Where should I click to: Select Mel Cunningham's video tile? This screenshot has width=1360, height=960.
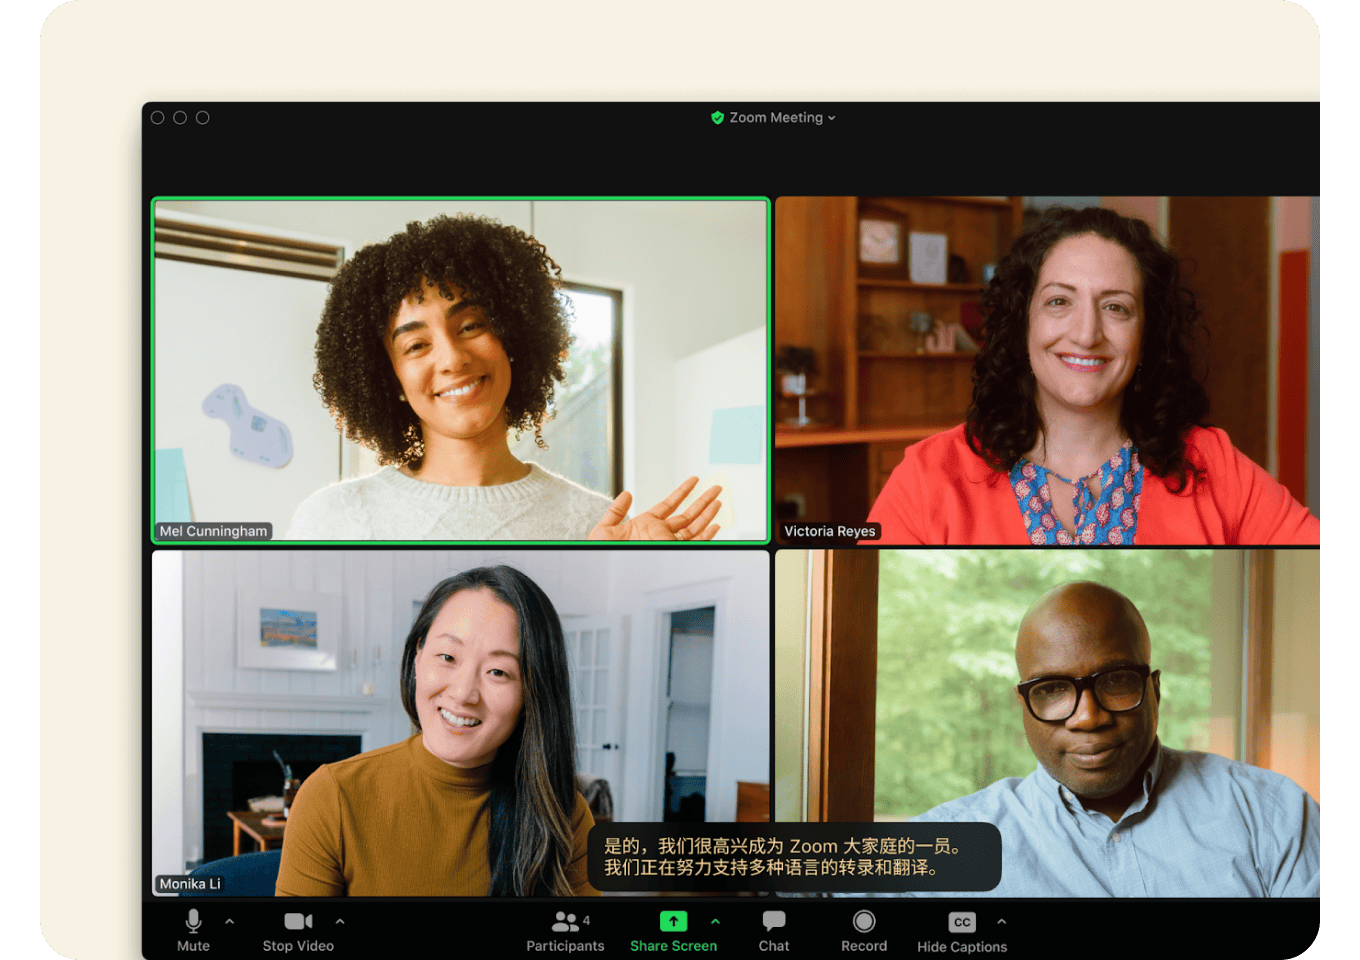pos(460,370)
